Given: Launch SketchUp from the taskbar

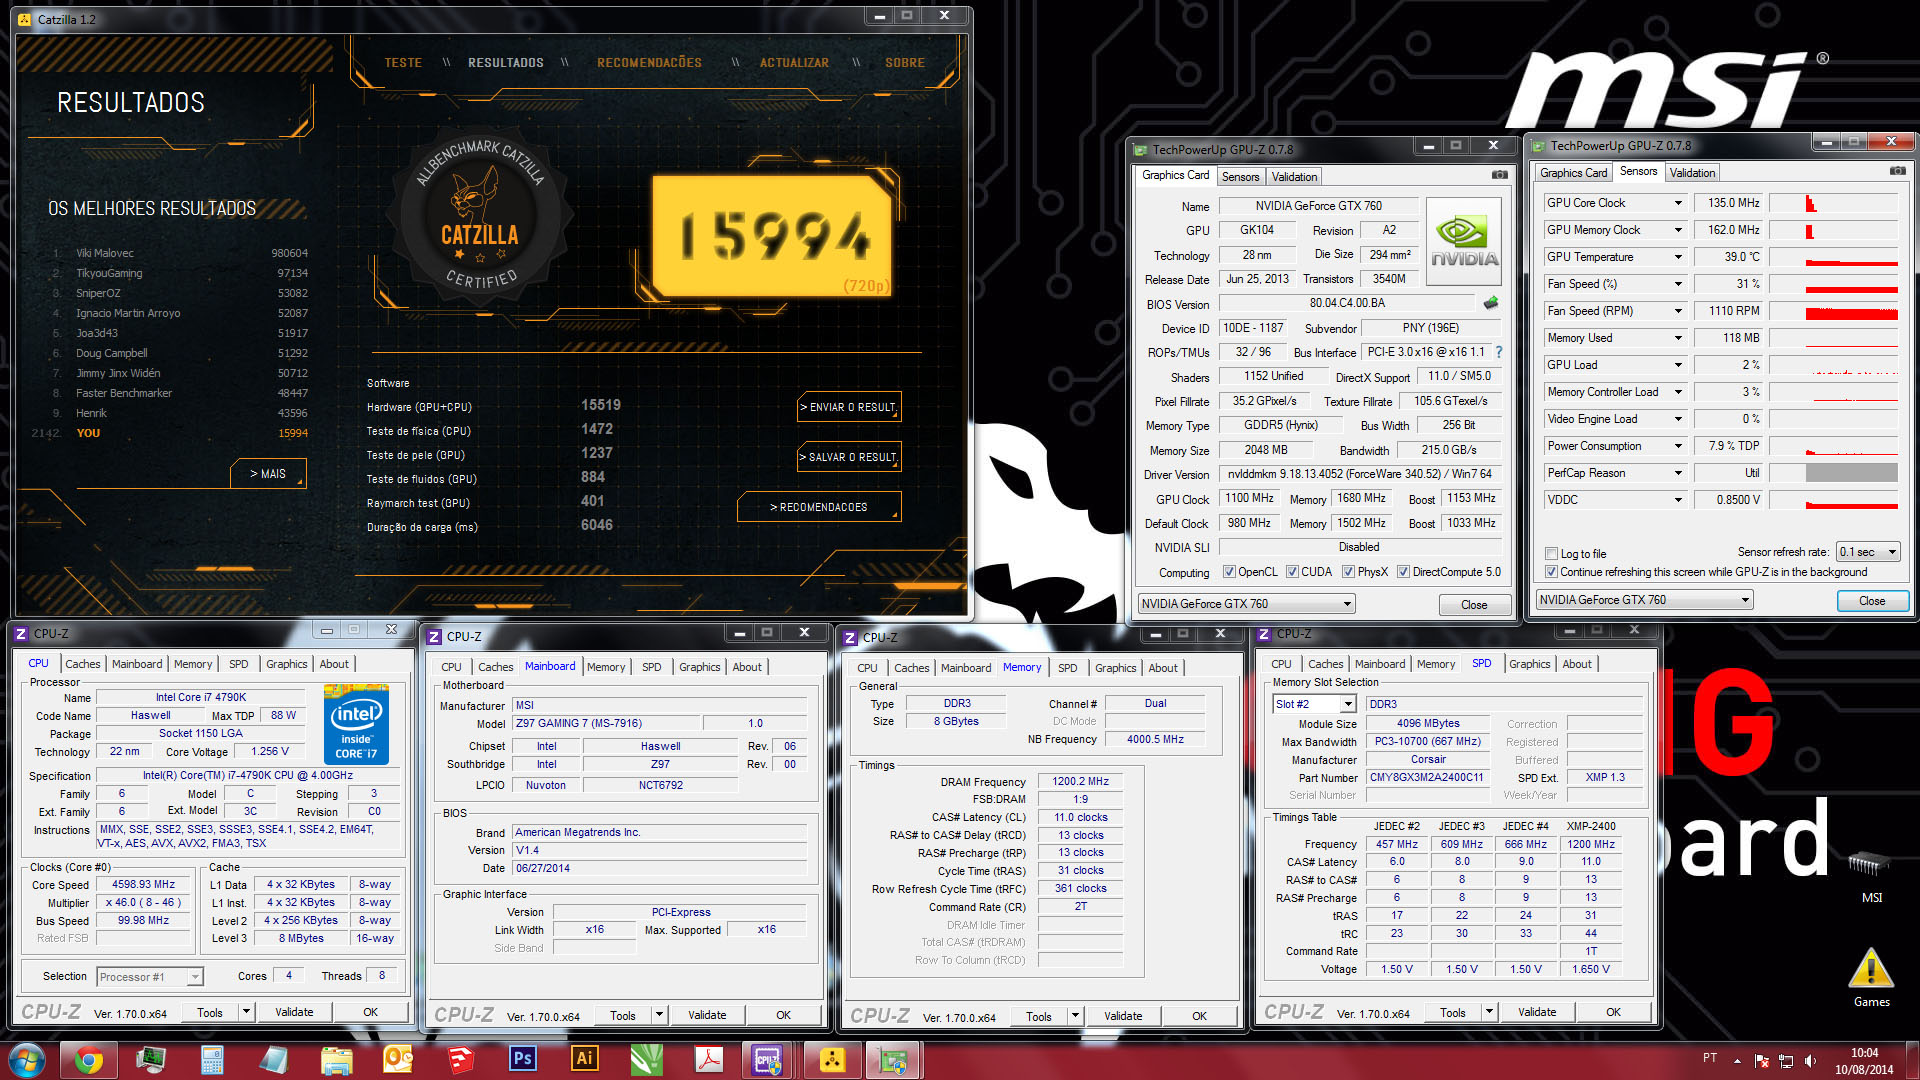Looking at the screenshot, I should (461, 1059).
